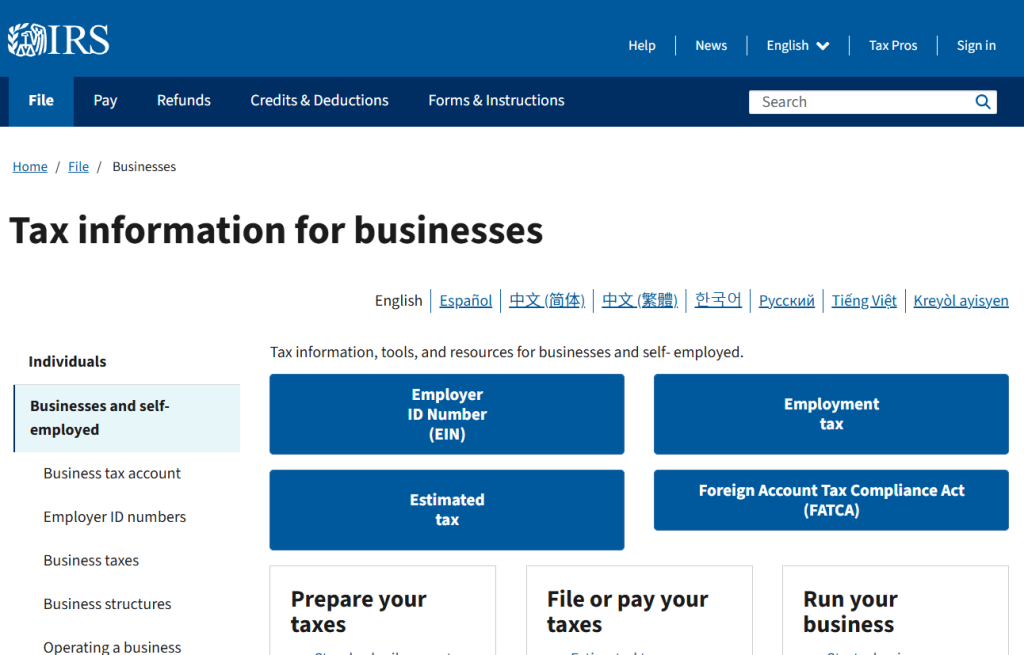Click the English language label above content
1024x655 pixels.
398,300
